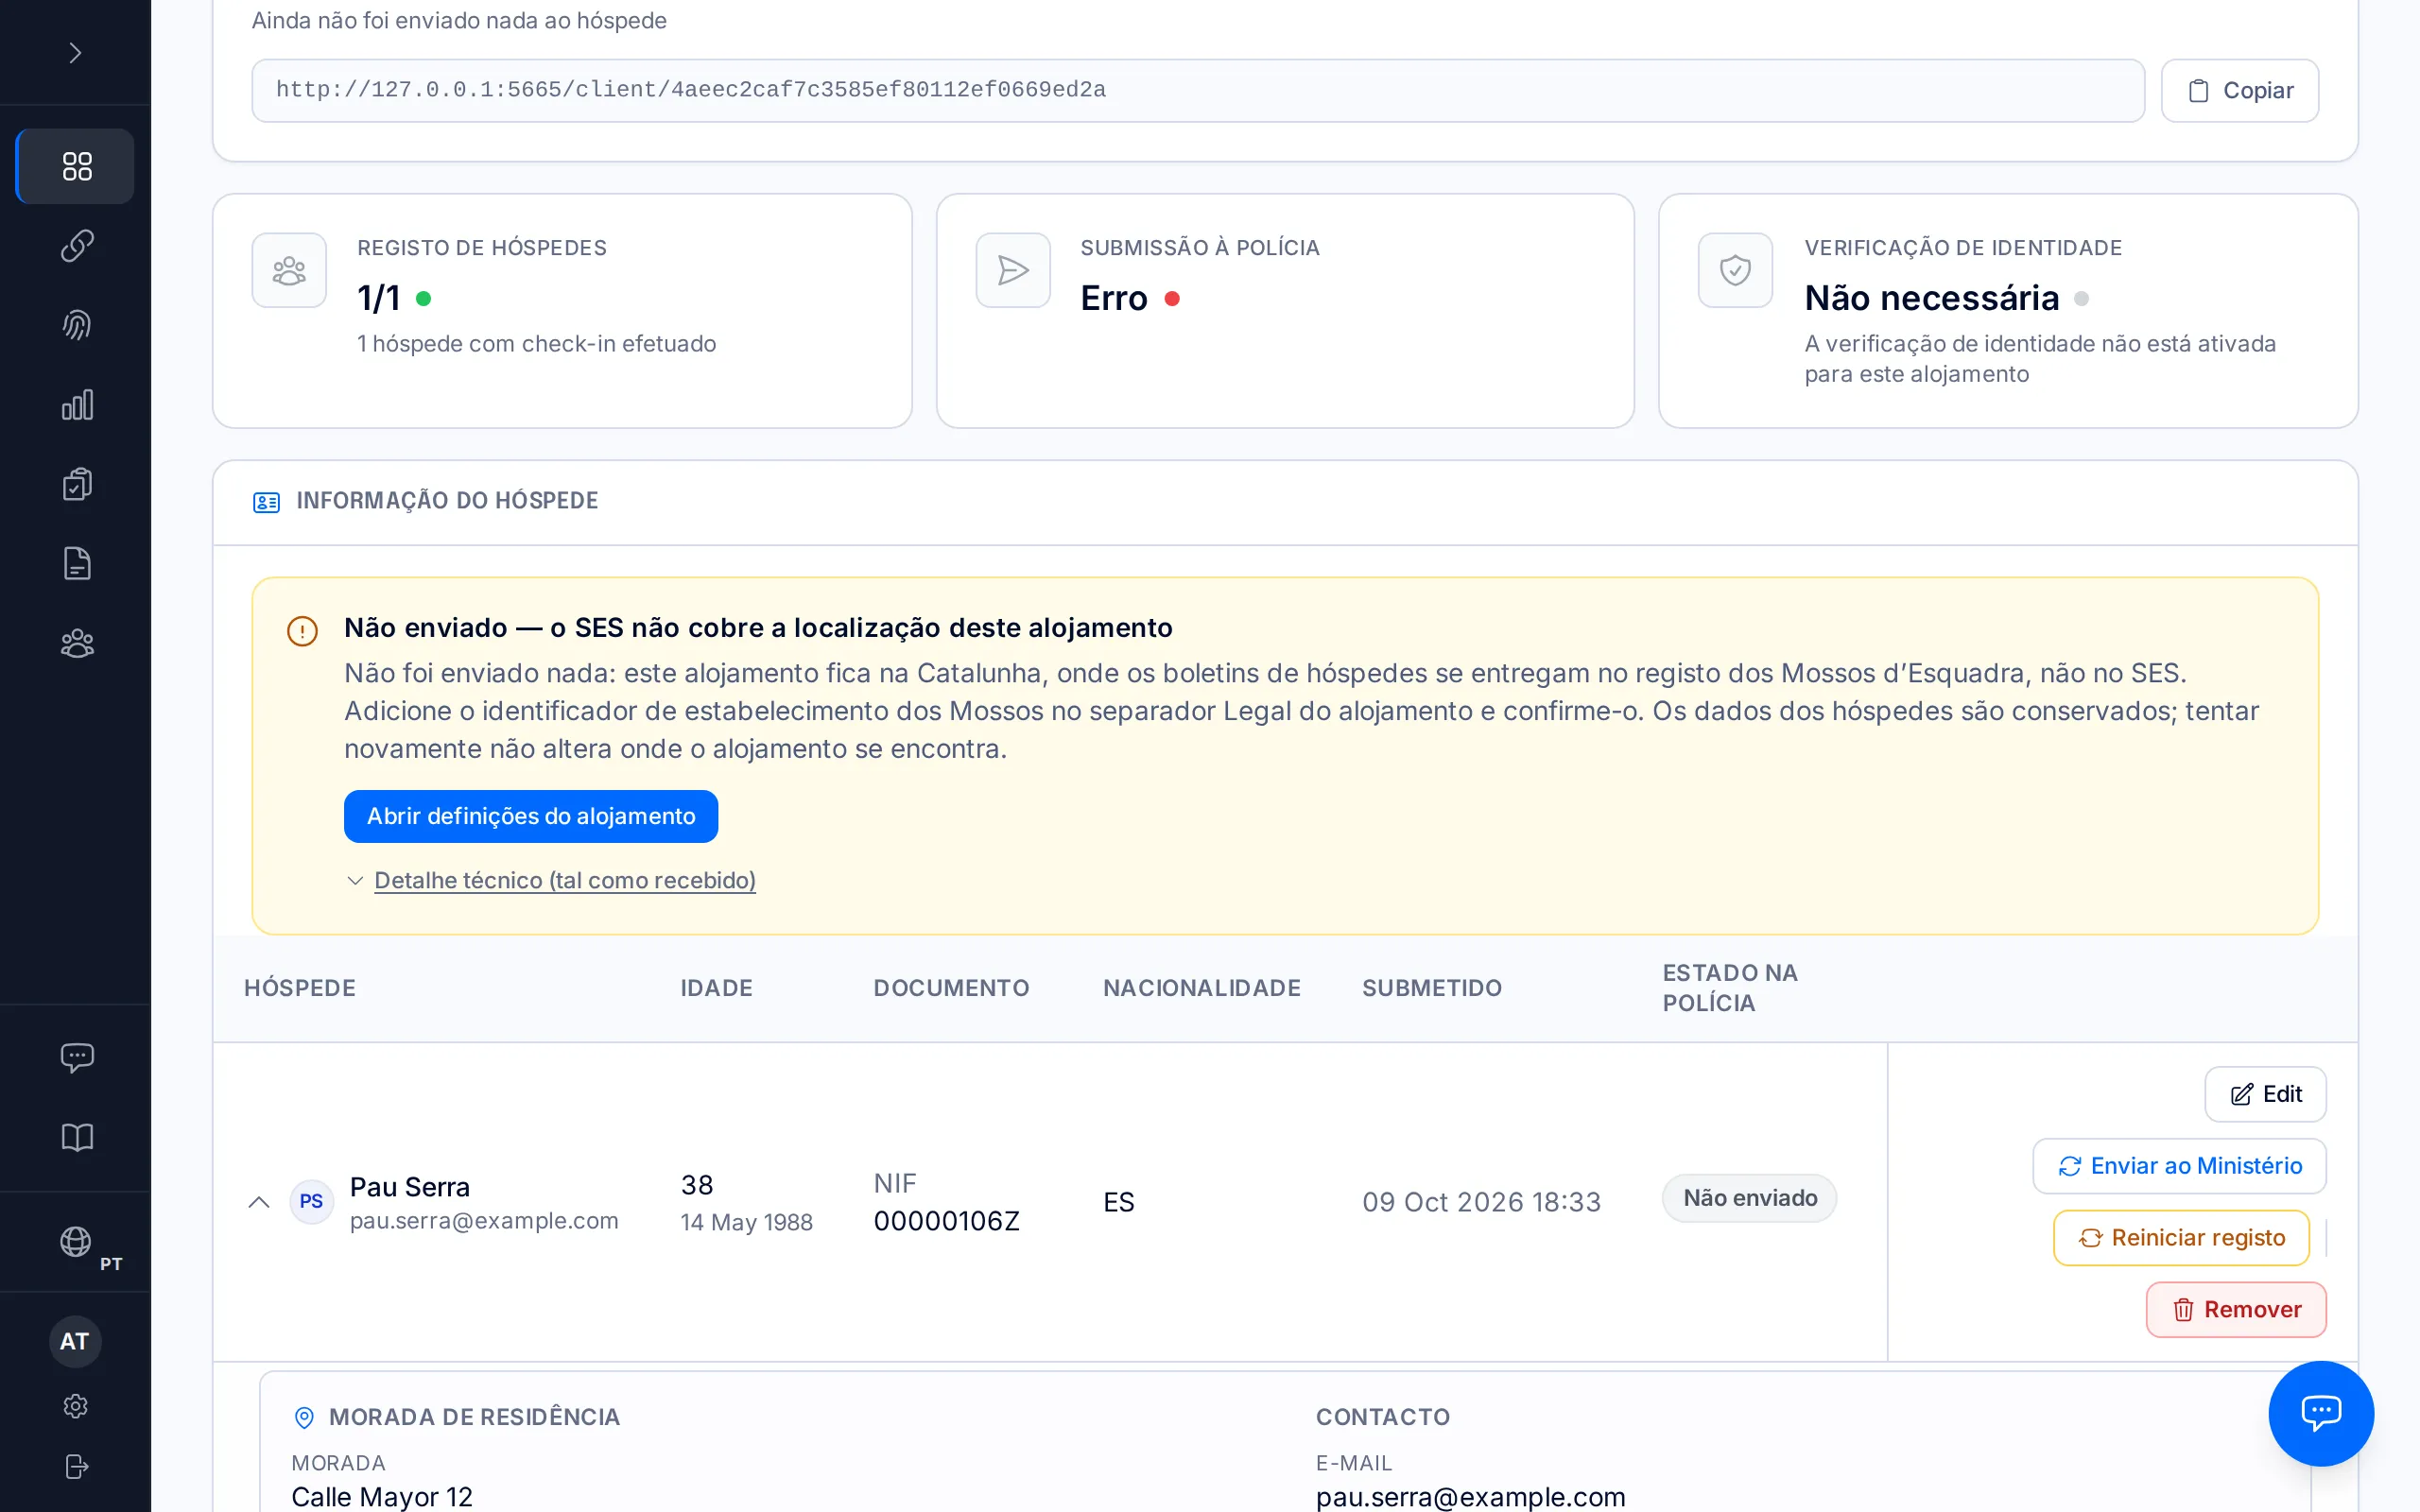The height and width of the screenshot is (1512, 2420).
Task: Collapse the Pau Serra guest row
Action: coord(259,1202)
